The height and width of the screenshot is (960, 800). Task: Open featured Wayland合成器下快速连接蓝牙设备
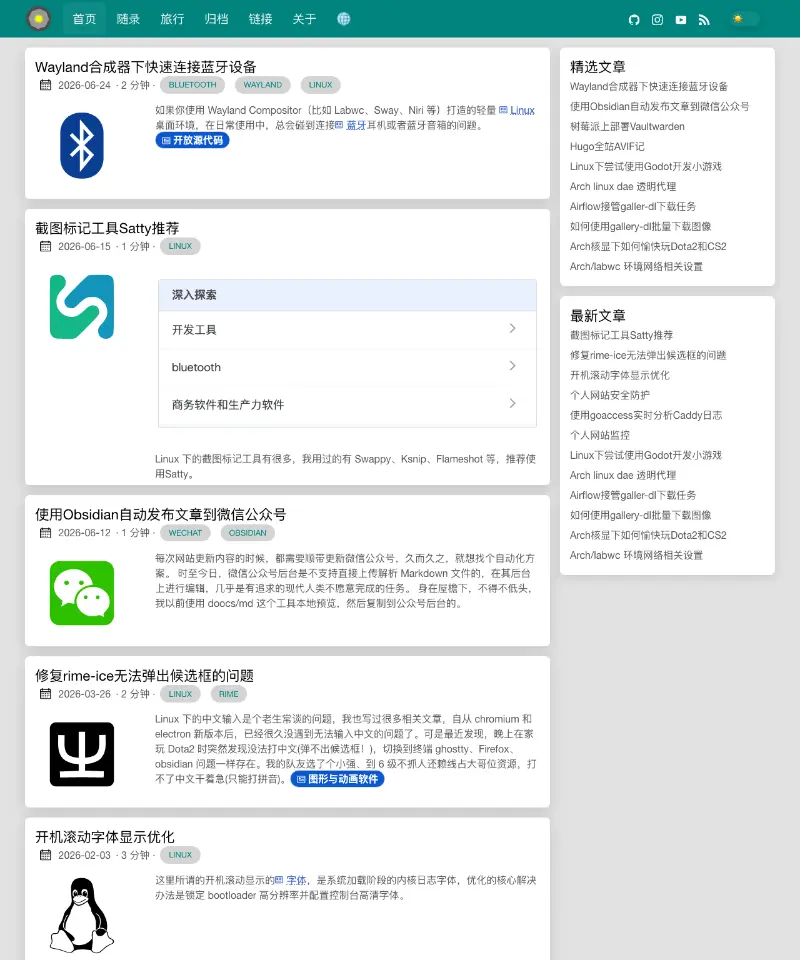click(648, 86)
